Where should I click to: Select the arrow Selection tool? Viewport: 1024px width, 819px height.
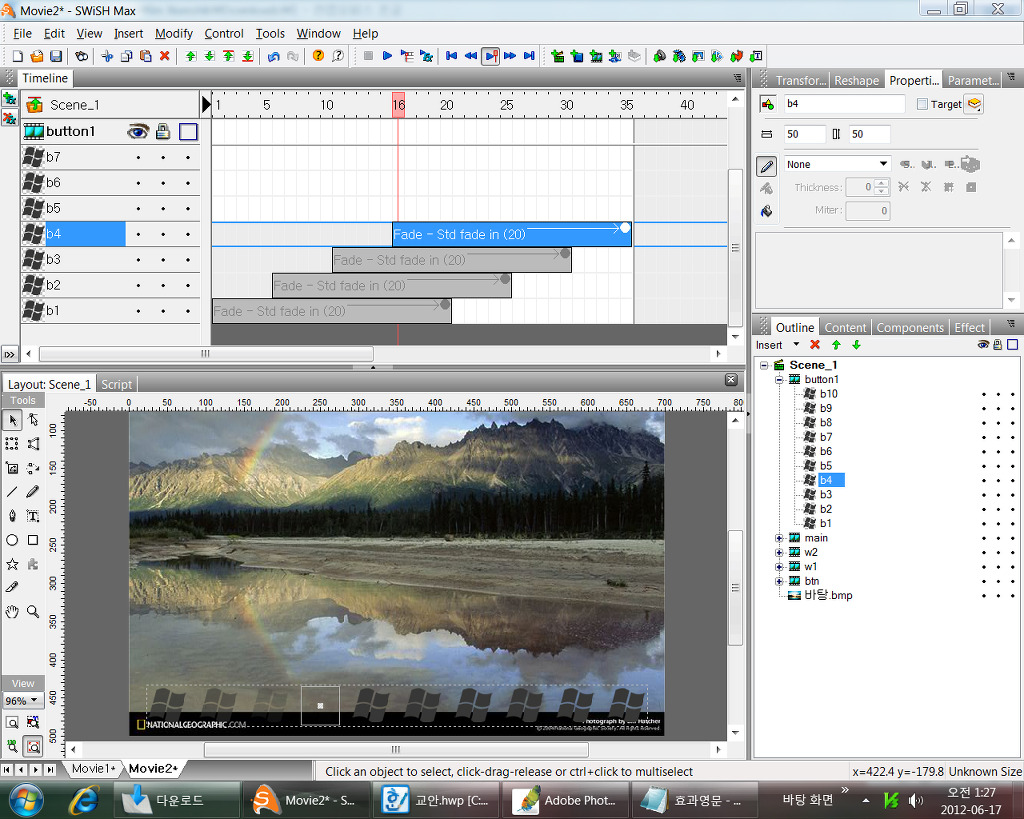pos(12,420)
